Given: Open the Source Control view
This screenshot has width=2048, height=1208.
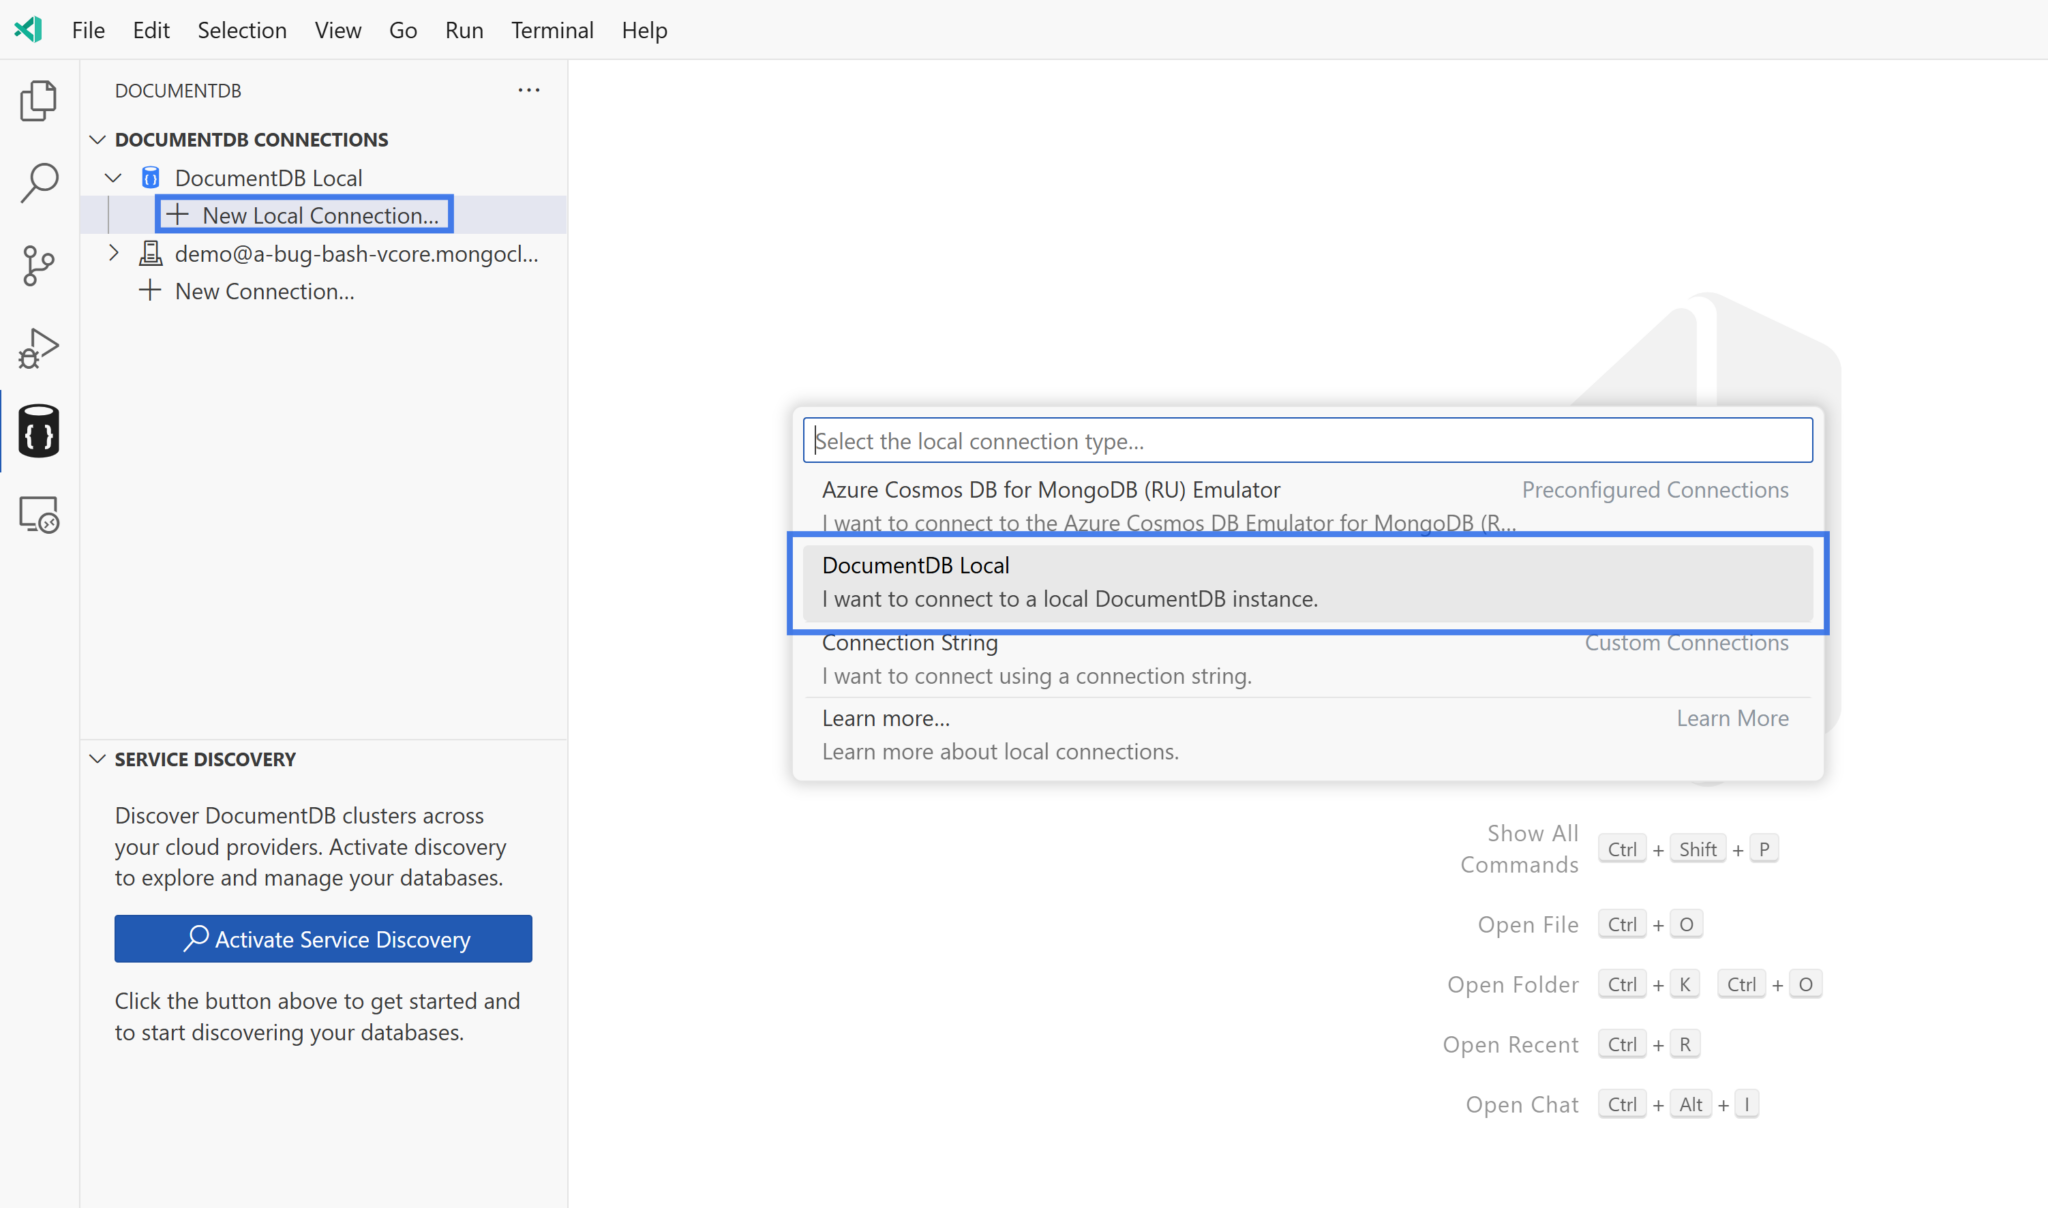Looking at the screenshot, I should pyautogui.click(x=38, y=265).
